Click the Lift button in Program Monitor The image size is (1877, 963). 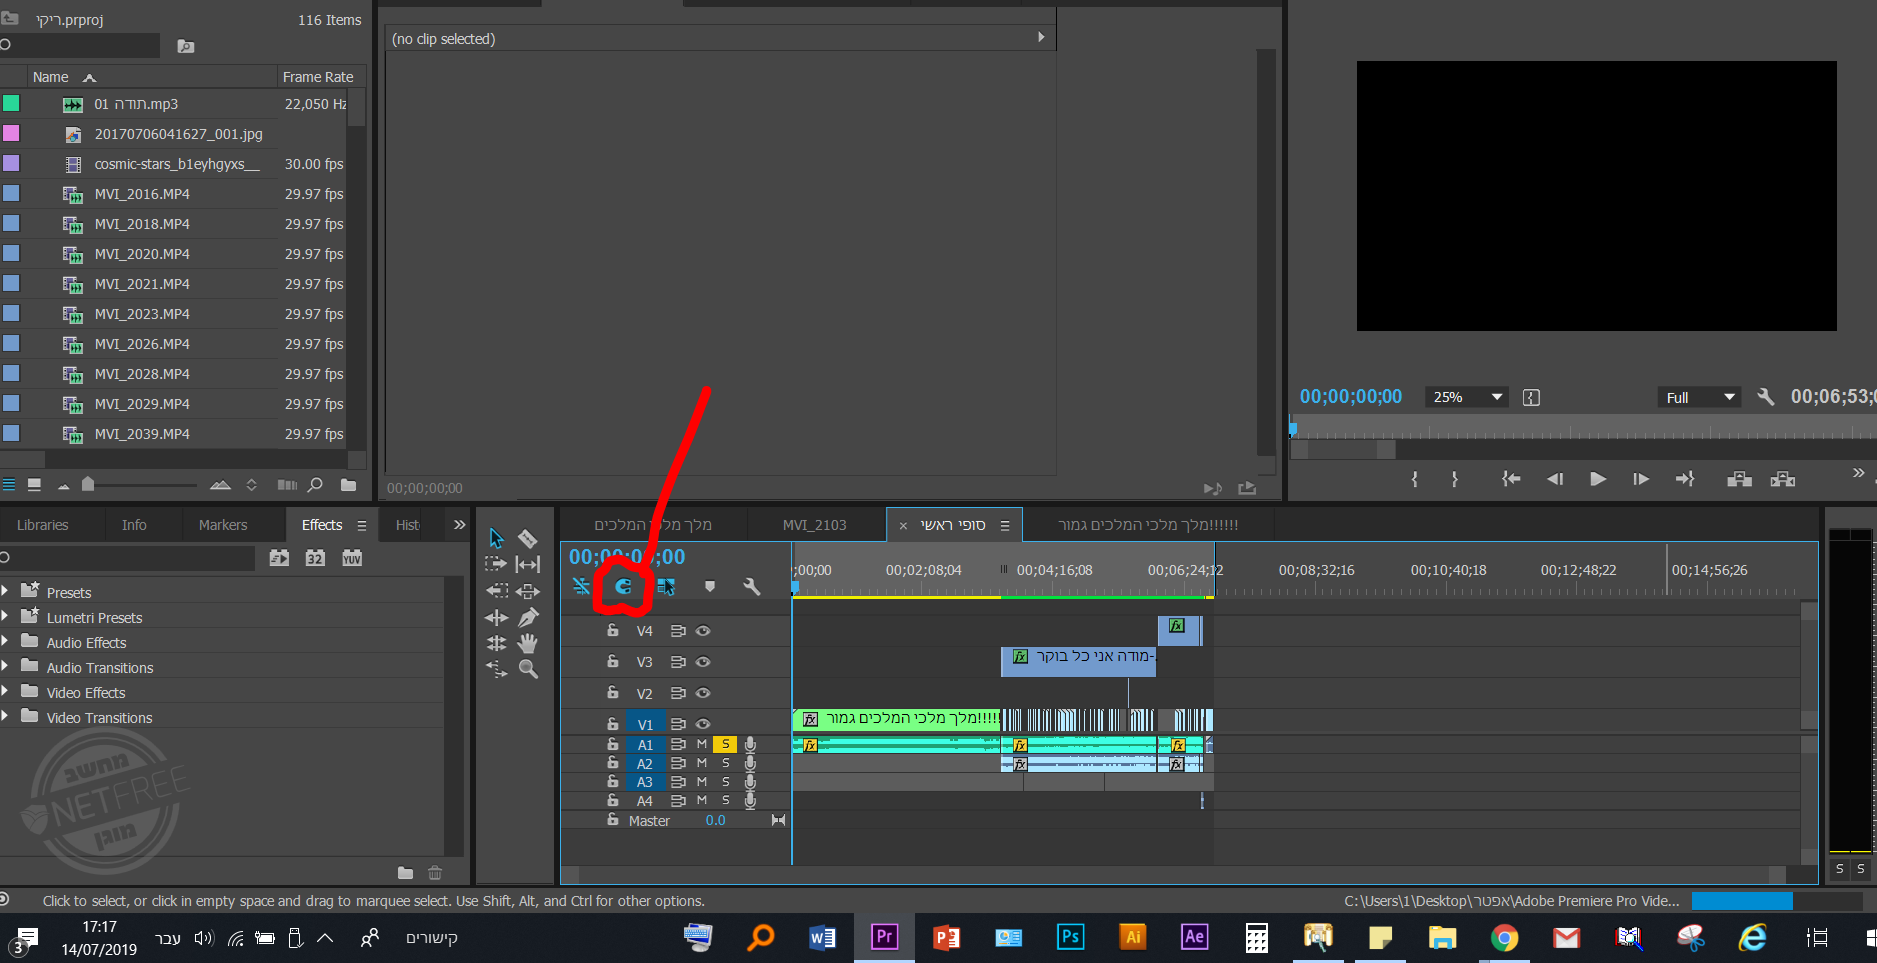click(1739, 479)
